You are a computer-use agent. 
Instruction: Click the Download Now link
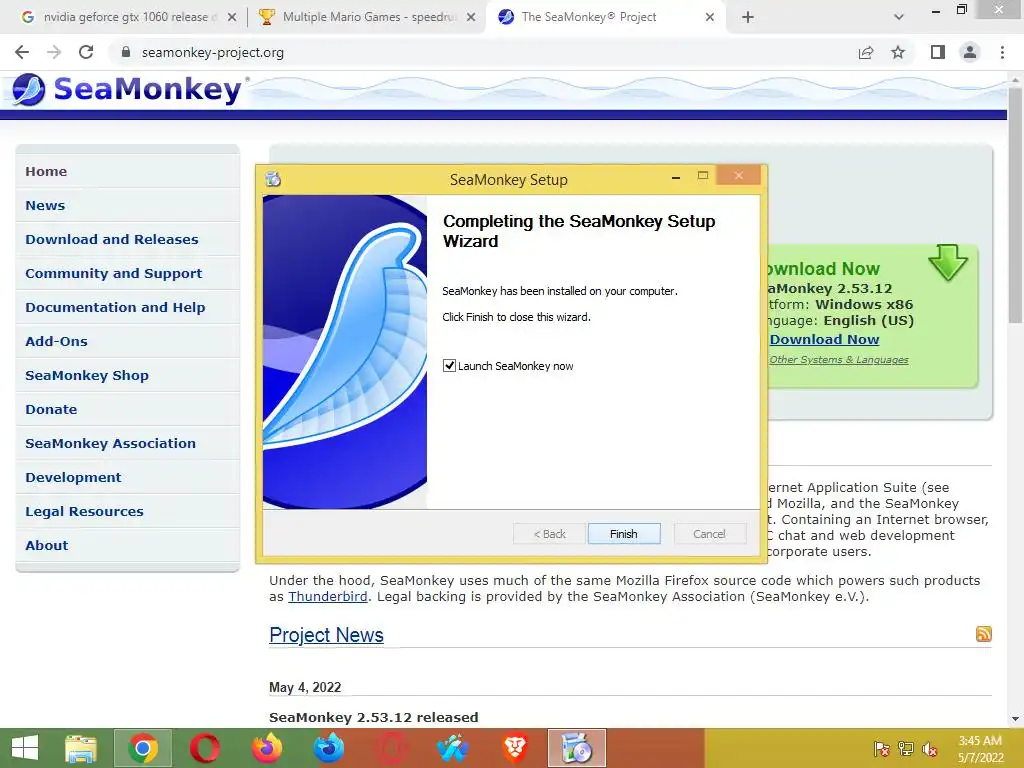pyautogui.click(x=824, y=340)
